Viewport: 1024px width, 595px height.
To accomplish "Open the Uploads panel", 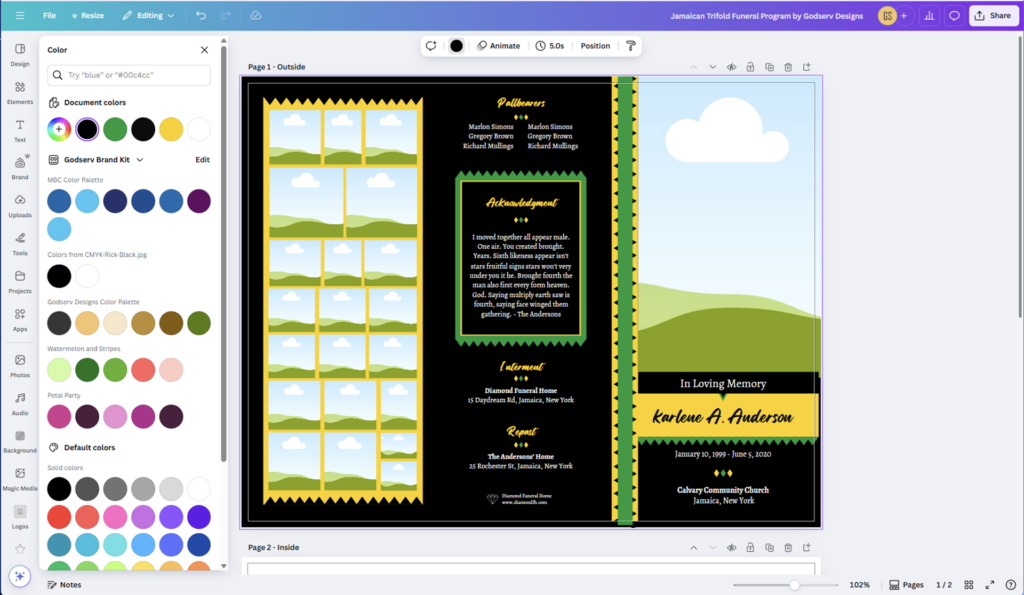I will pos(20,205).
